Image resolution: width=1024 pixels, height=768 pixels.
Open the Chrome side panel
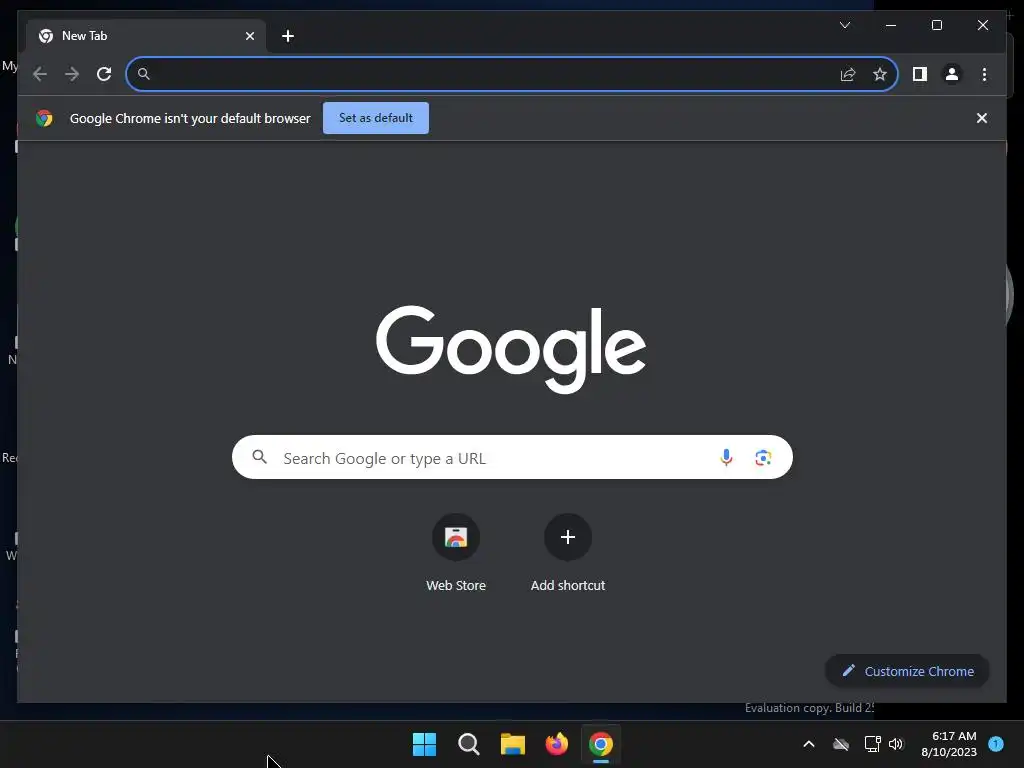click(920, 74)
